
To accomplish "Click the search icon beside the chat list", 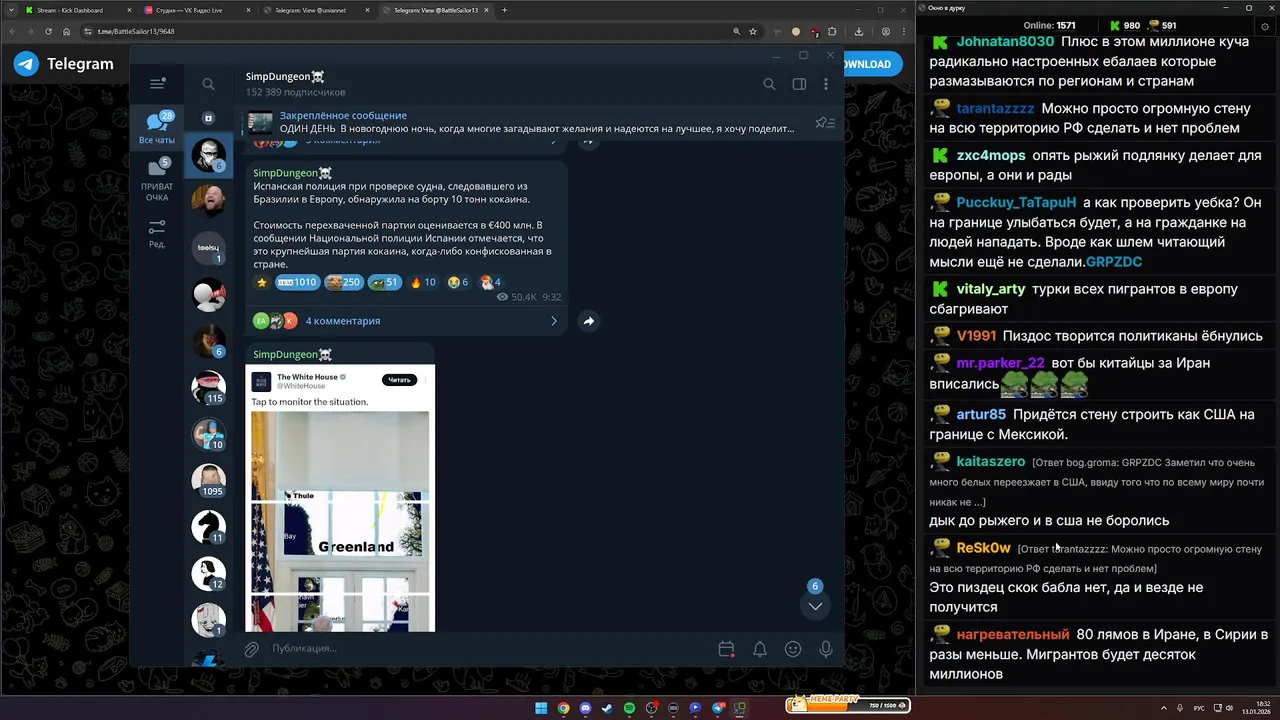I will tap(208, 84).
